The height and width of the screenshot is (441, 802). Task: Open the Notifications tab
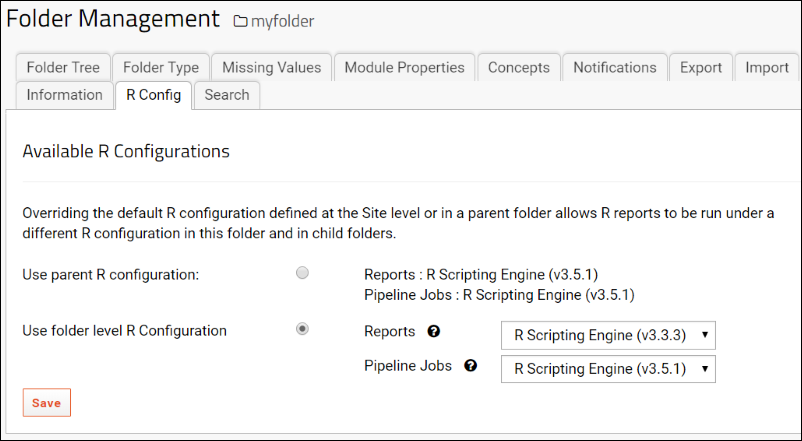(x=614, y=68)
